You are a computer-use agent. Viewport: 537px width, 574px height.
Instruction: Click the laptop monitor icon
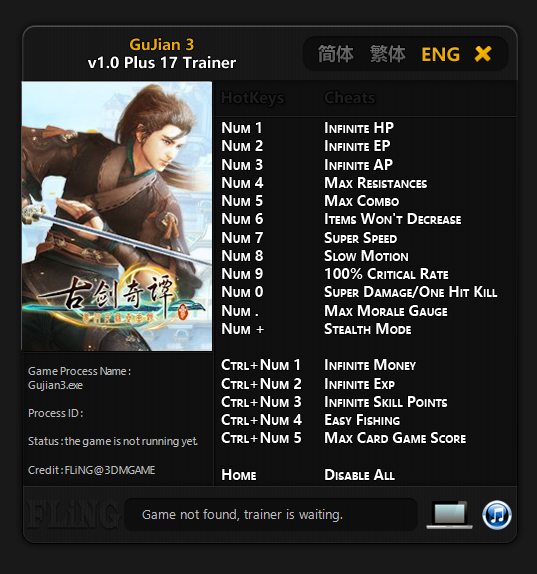point(450,515)
